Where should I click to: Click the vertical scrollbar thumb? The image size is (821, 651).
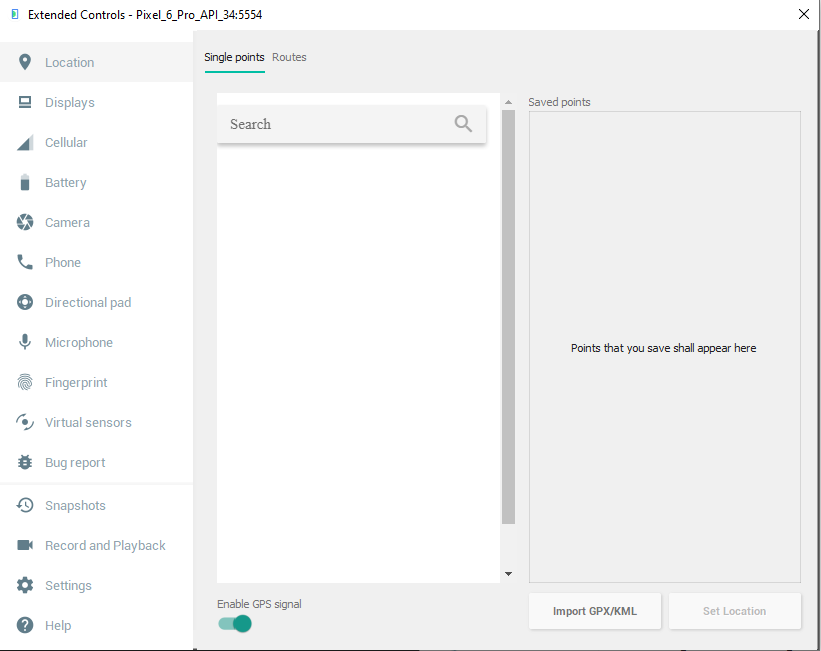point(508,317)
